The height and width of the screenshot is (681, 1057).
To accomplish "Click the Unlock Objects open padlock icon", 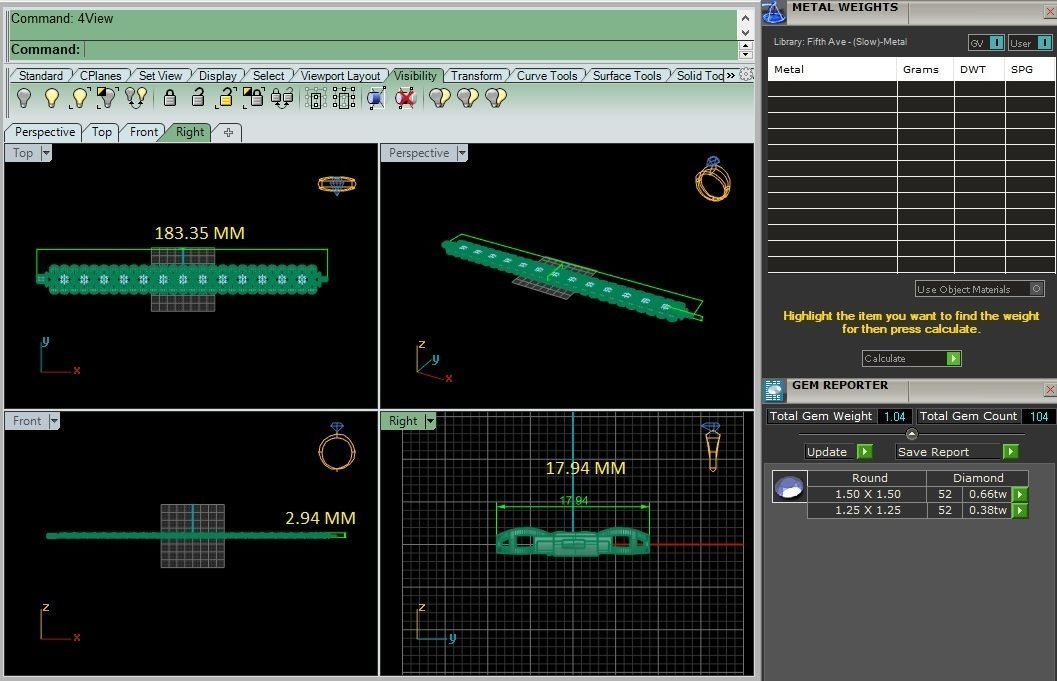I will pyautogui.click(x=198, y=98).
